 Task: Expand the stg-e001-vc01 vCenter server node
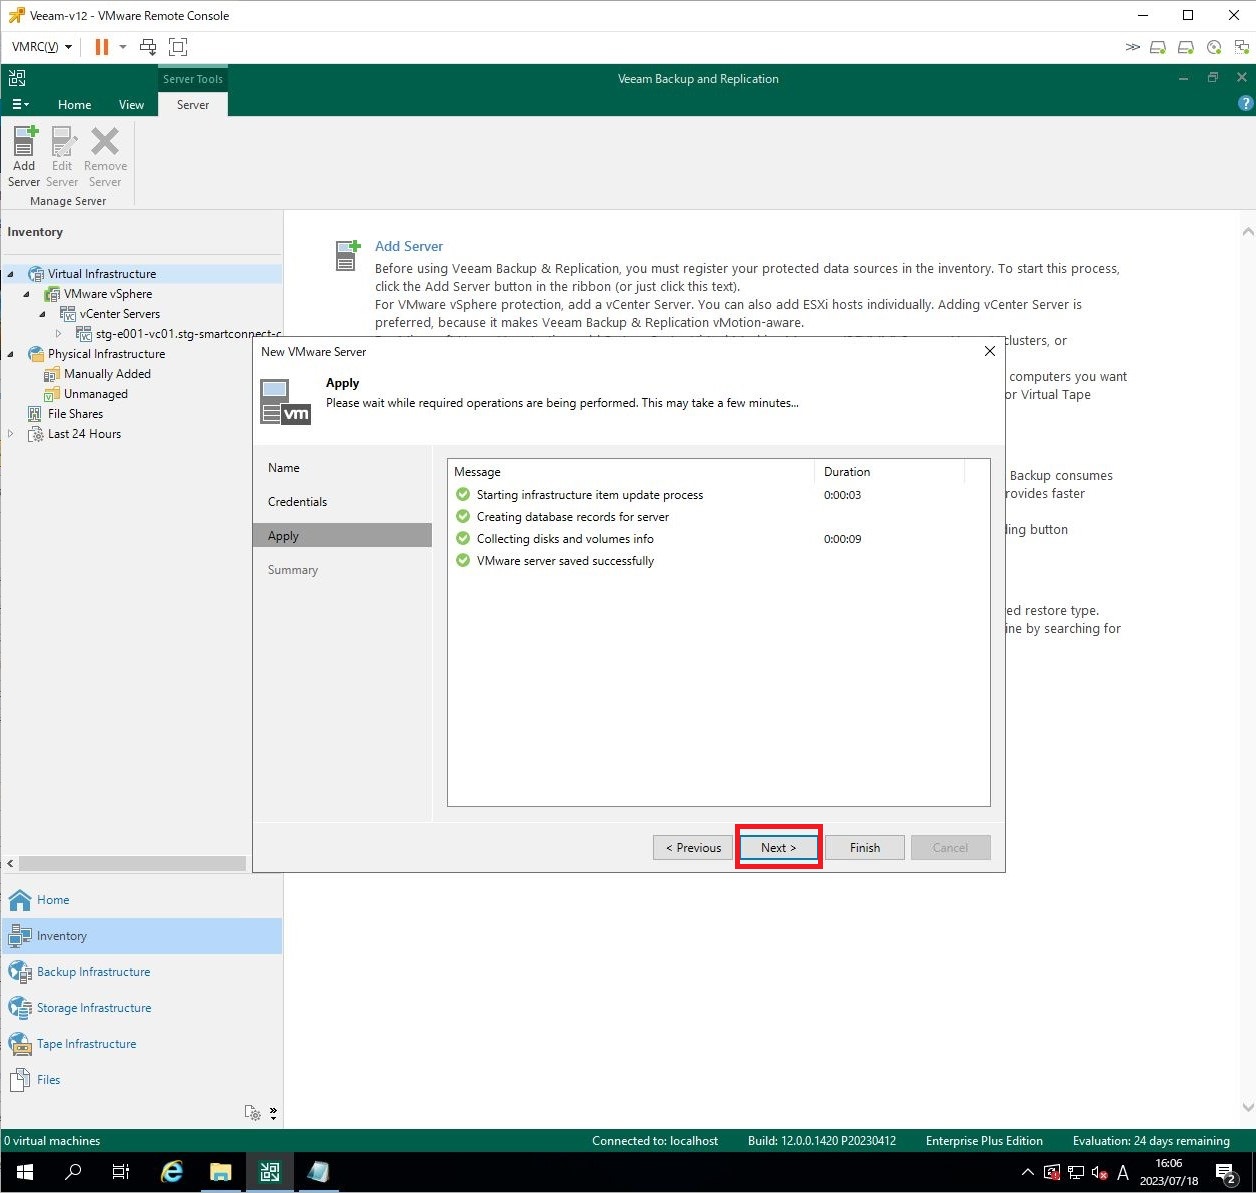point(59,334)
